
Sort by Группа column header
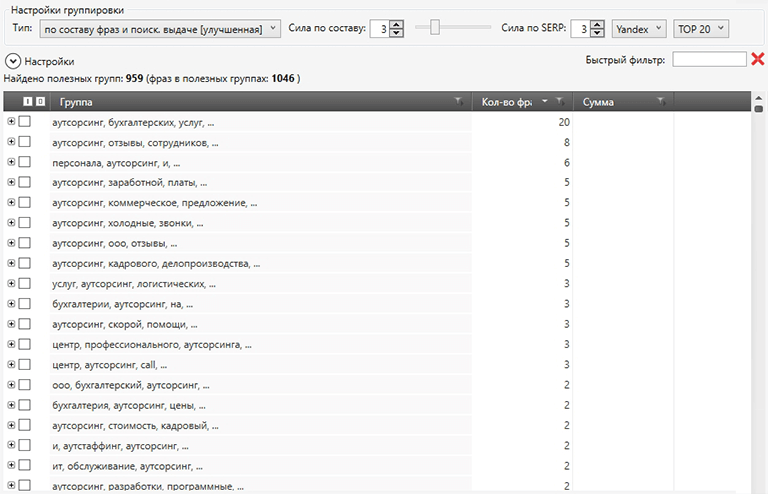click(250, 102)
